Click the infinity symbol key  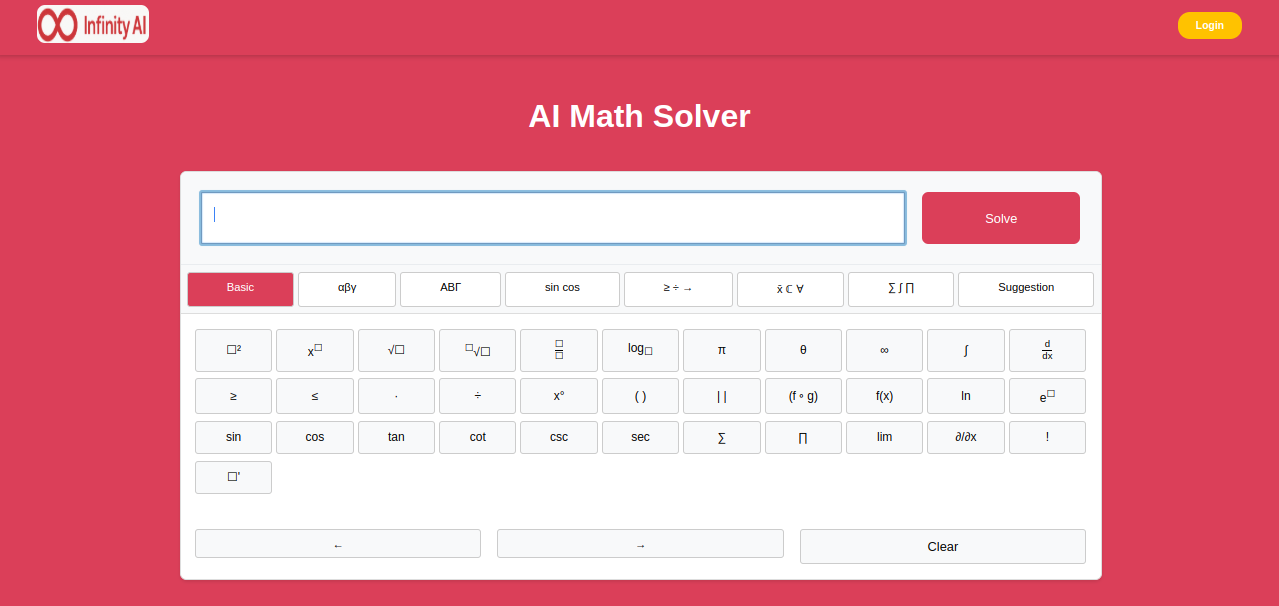[884, 350]
